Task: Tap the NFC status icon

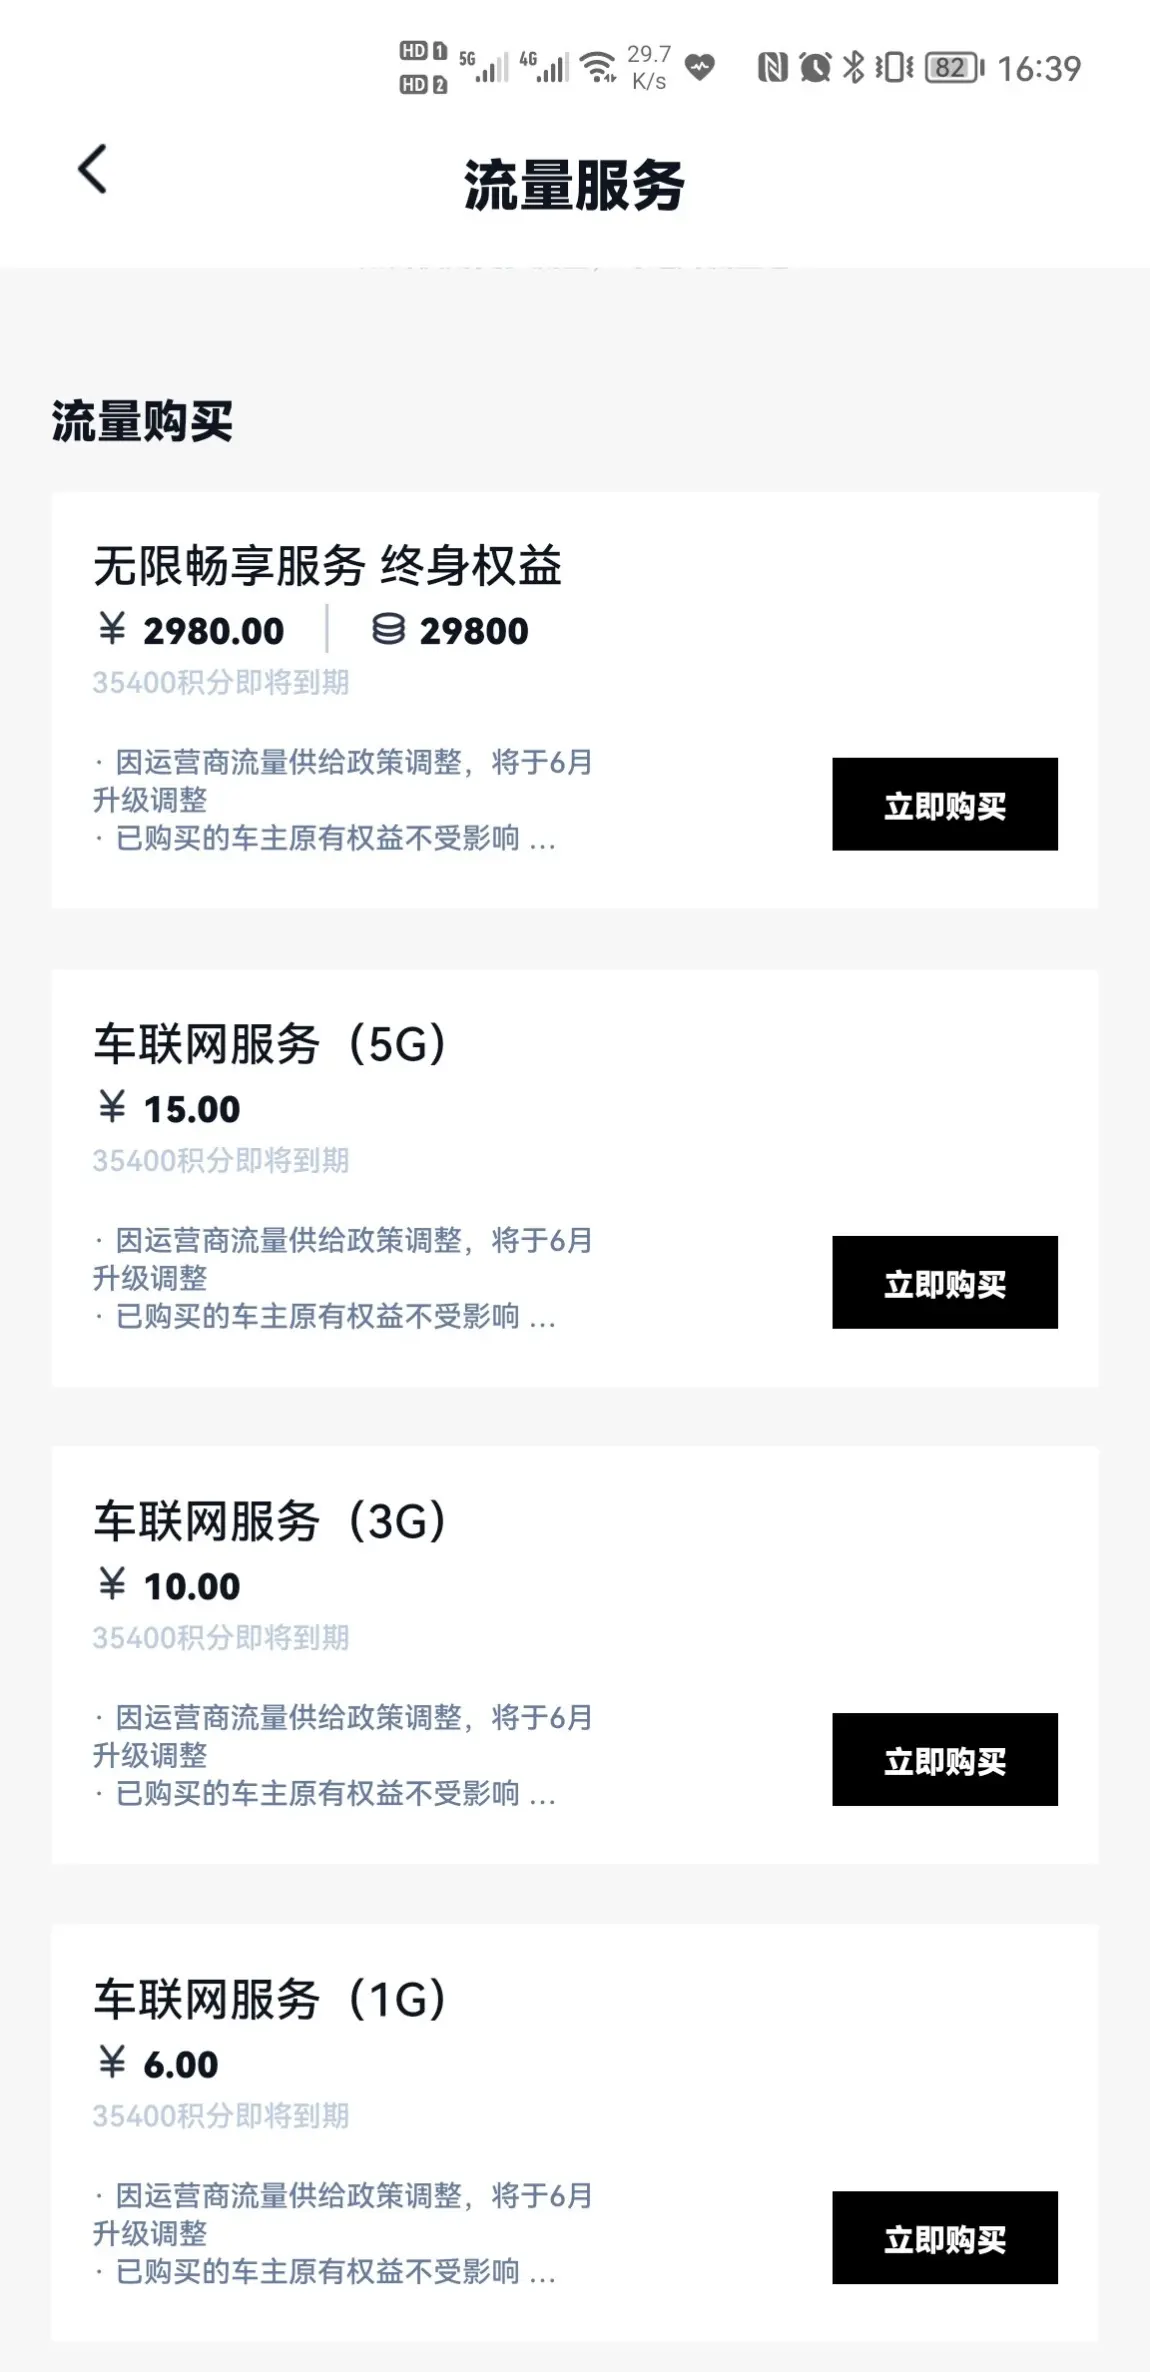Action: [x=772, y=67]
